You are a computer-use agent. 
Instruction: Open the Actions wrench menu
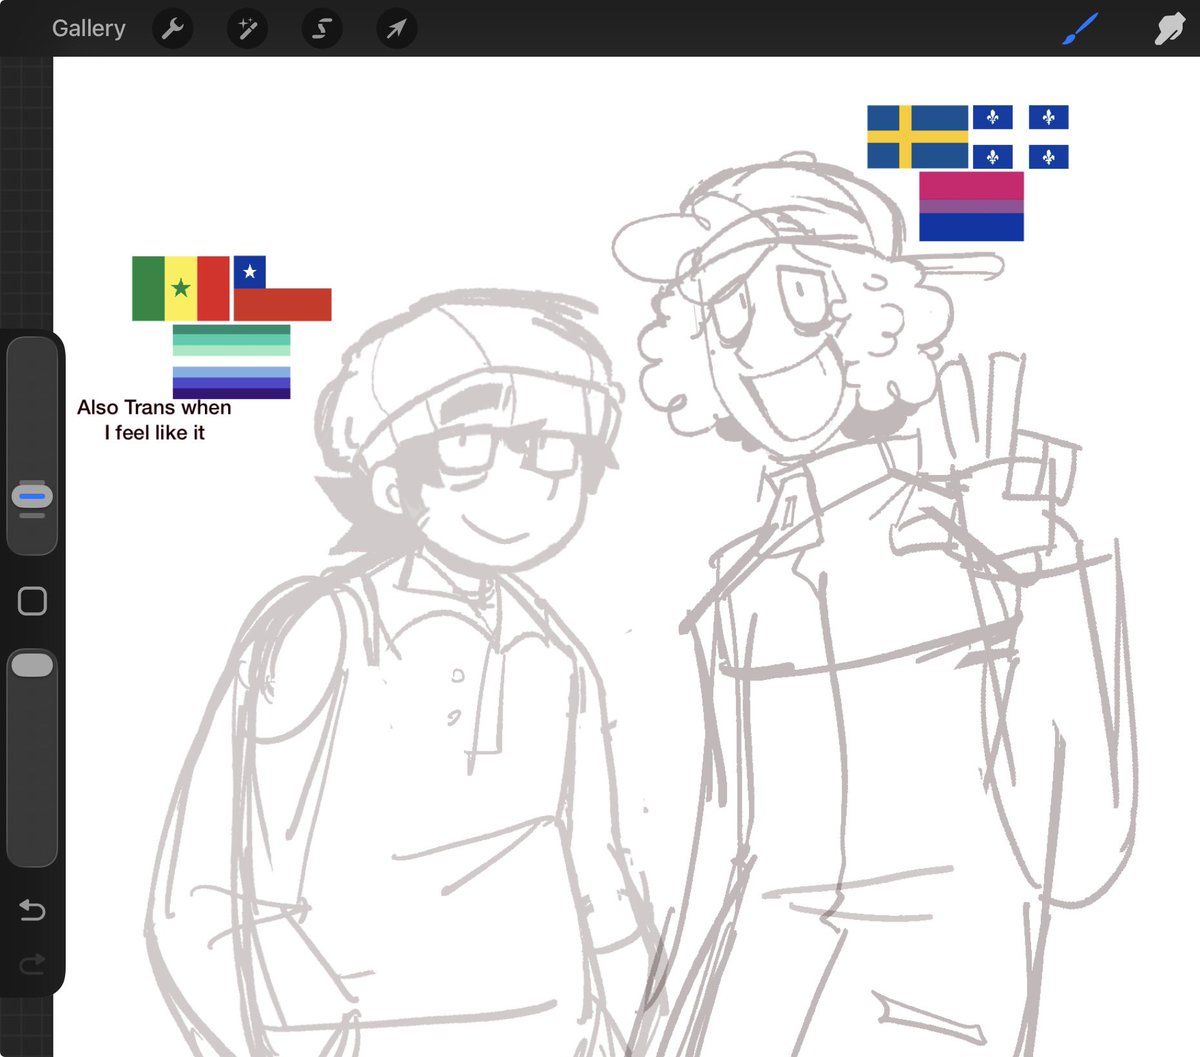click(173, 29)
